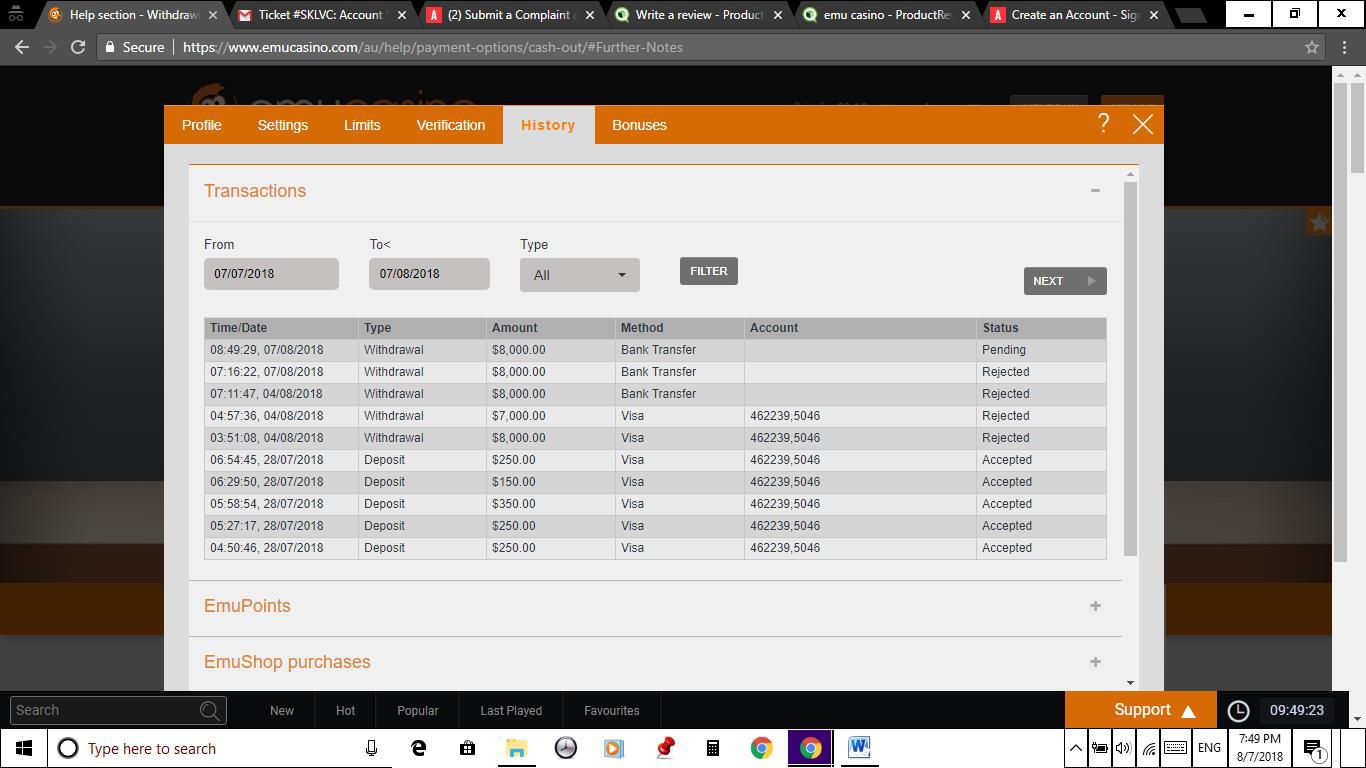
Task: Open the Profile tab
Action: tap(202, 125)
